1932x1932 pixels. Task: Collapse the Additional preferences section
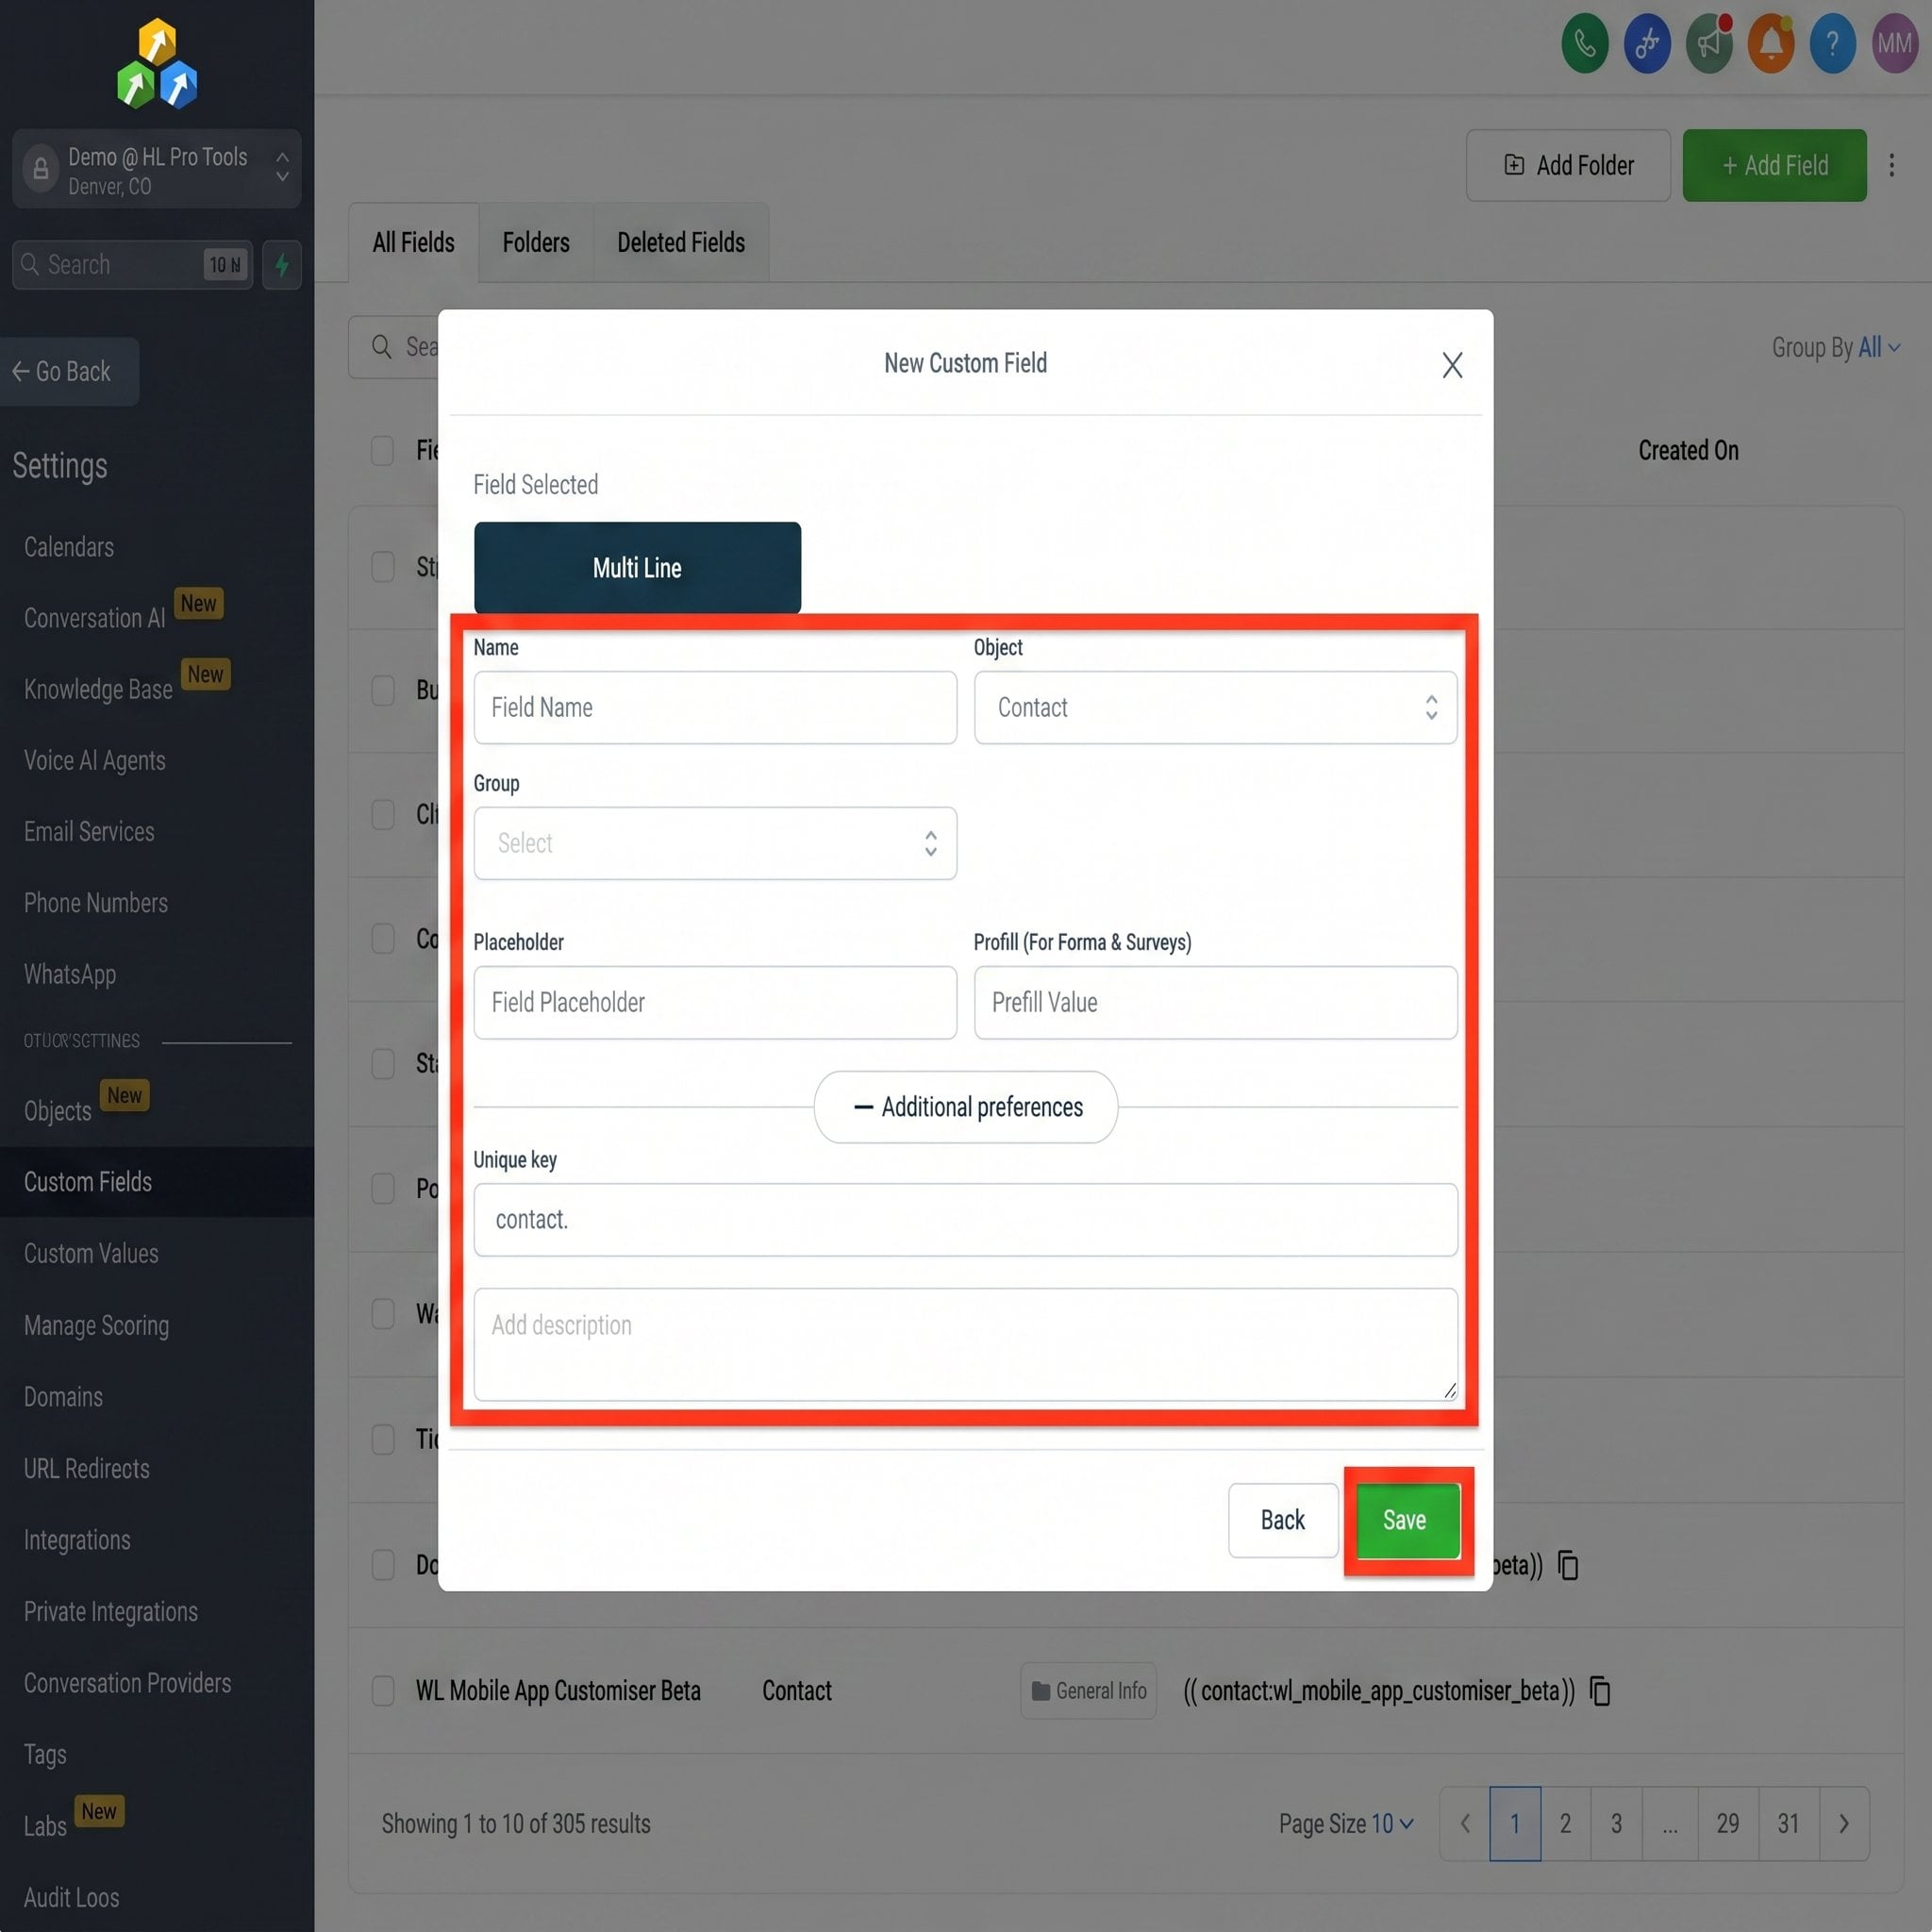tap(966, 1107)
